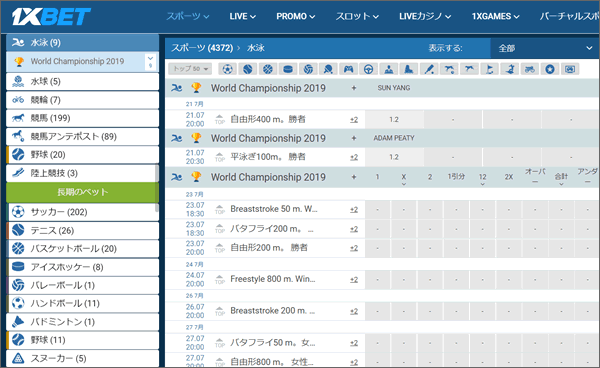600x368 pixels.
Task: Click the steering wheel motorsport icon
Action: [368, 69]
